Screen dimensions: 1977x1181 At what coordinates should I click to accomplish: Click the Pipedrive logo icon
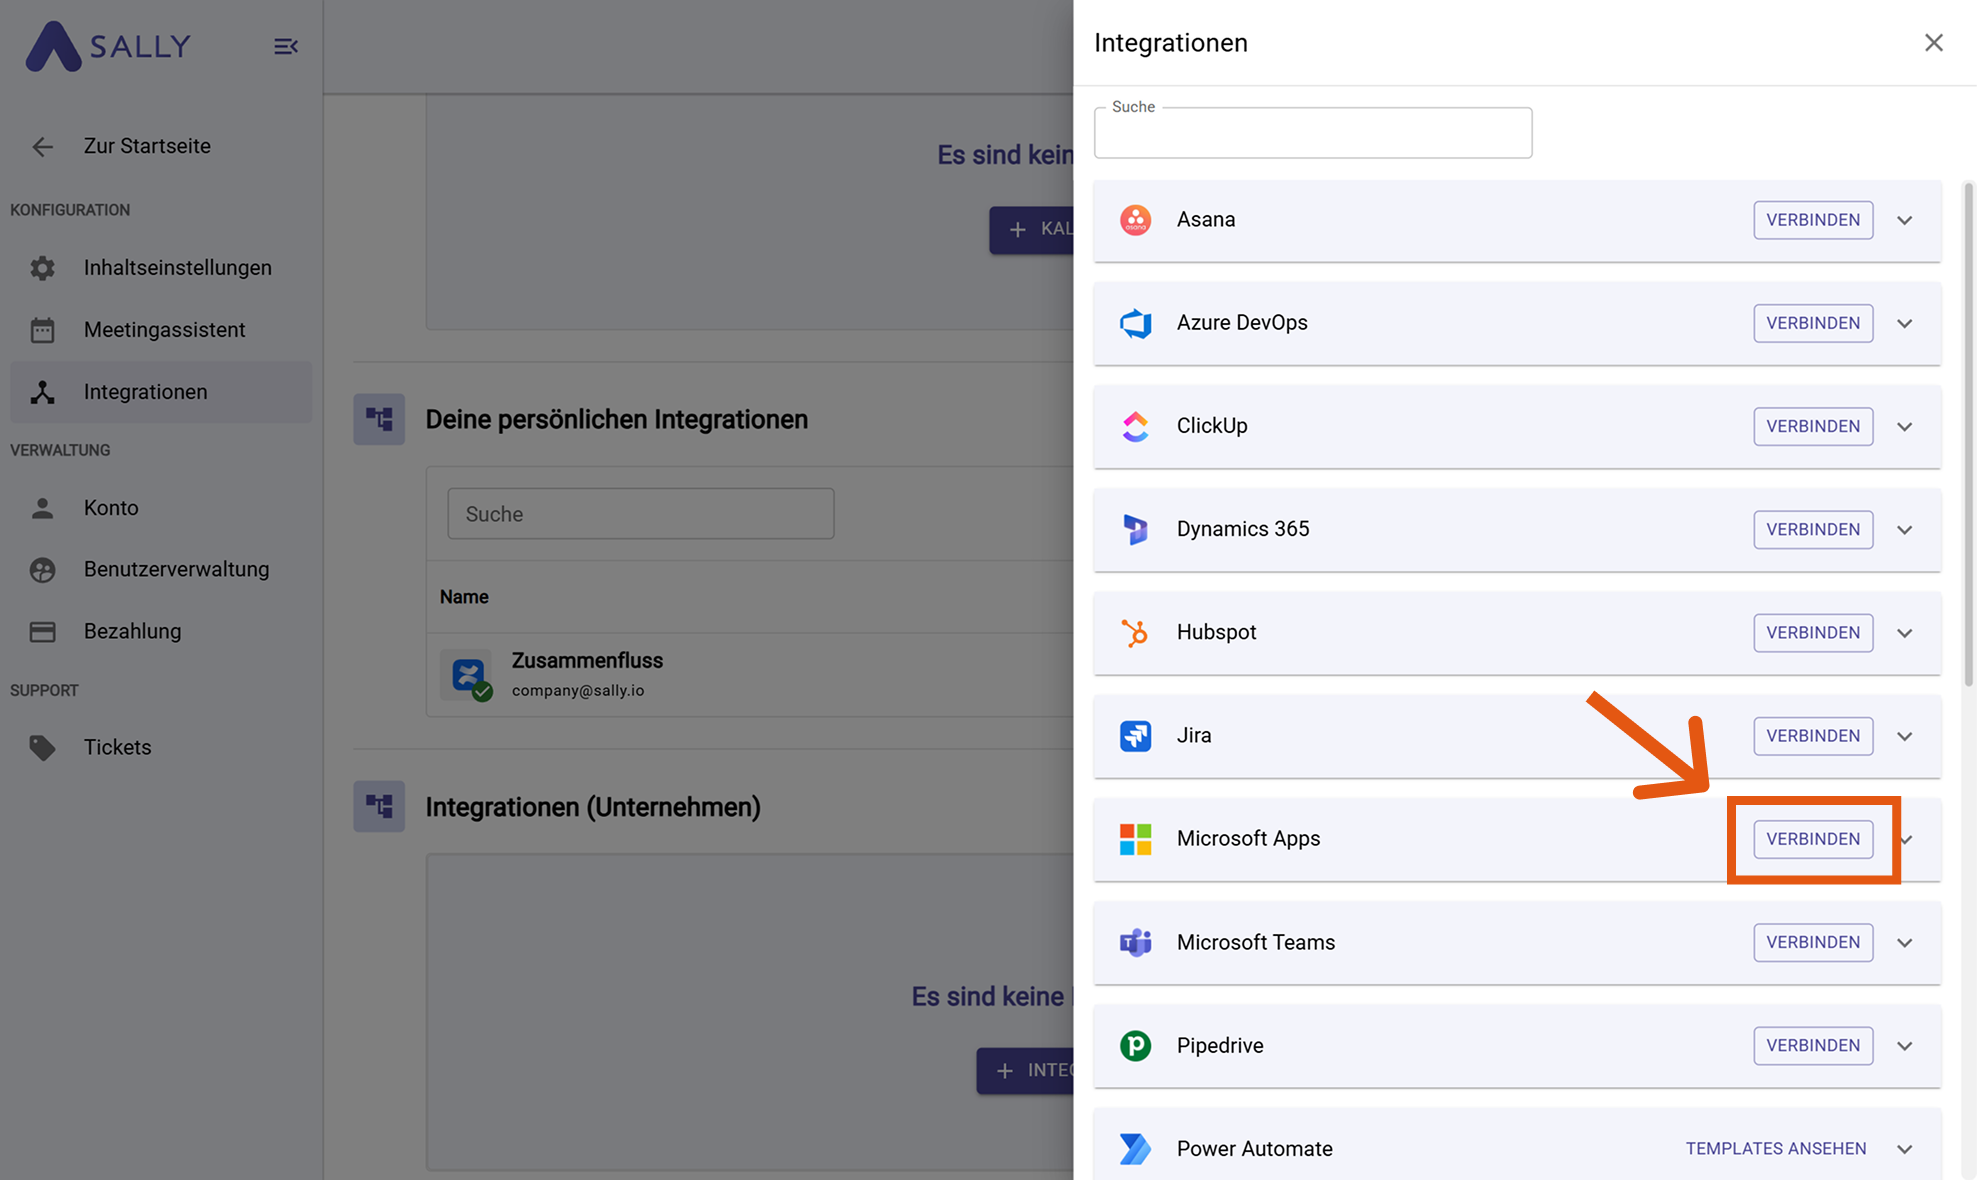[1135, 1046]
